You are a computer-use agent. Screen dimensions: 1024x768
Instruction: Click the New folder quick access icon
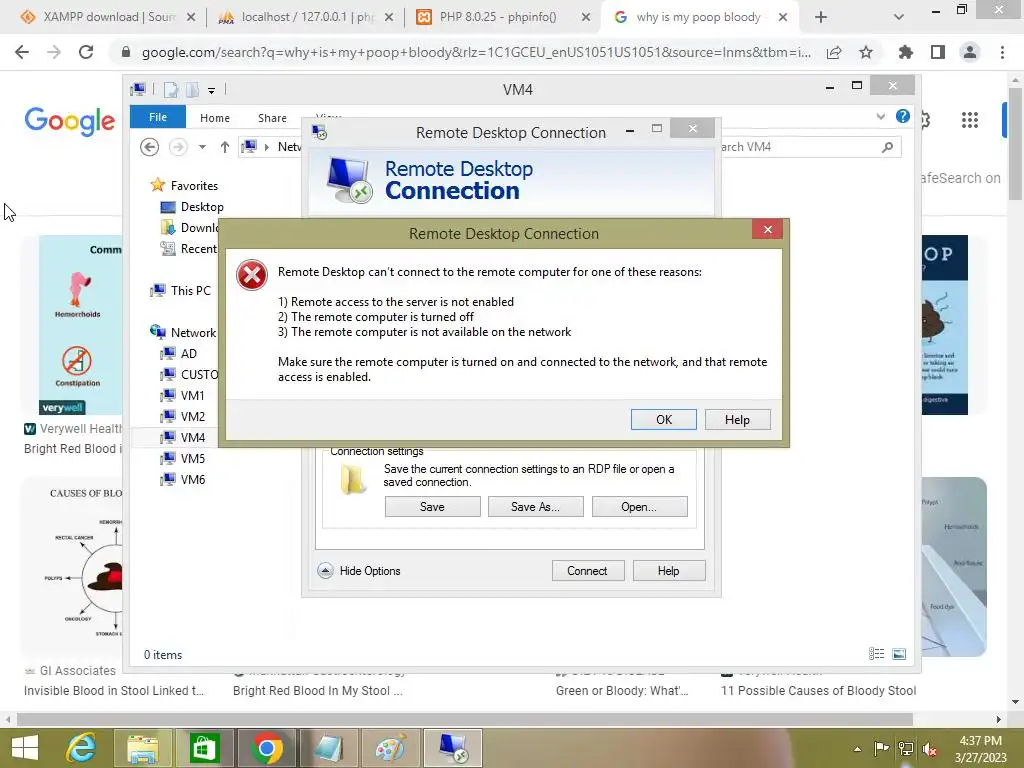tap(193, 89)
